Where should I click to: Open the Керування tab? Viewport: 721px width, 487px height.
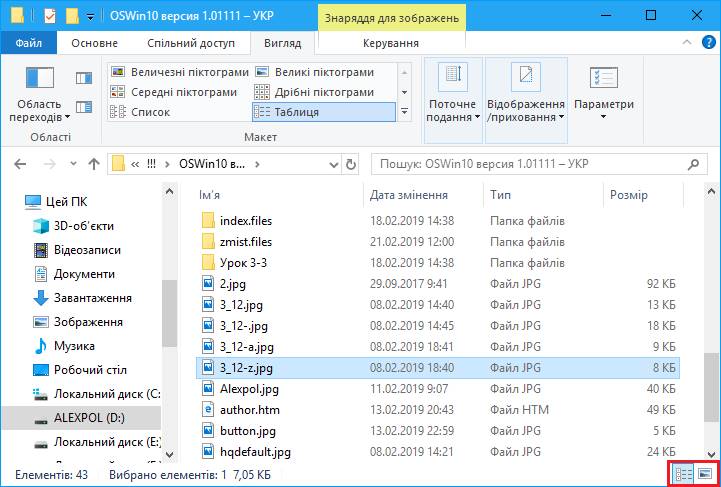[391, 43]
